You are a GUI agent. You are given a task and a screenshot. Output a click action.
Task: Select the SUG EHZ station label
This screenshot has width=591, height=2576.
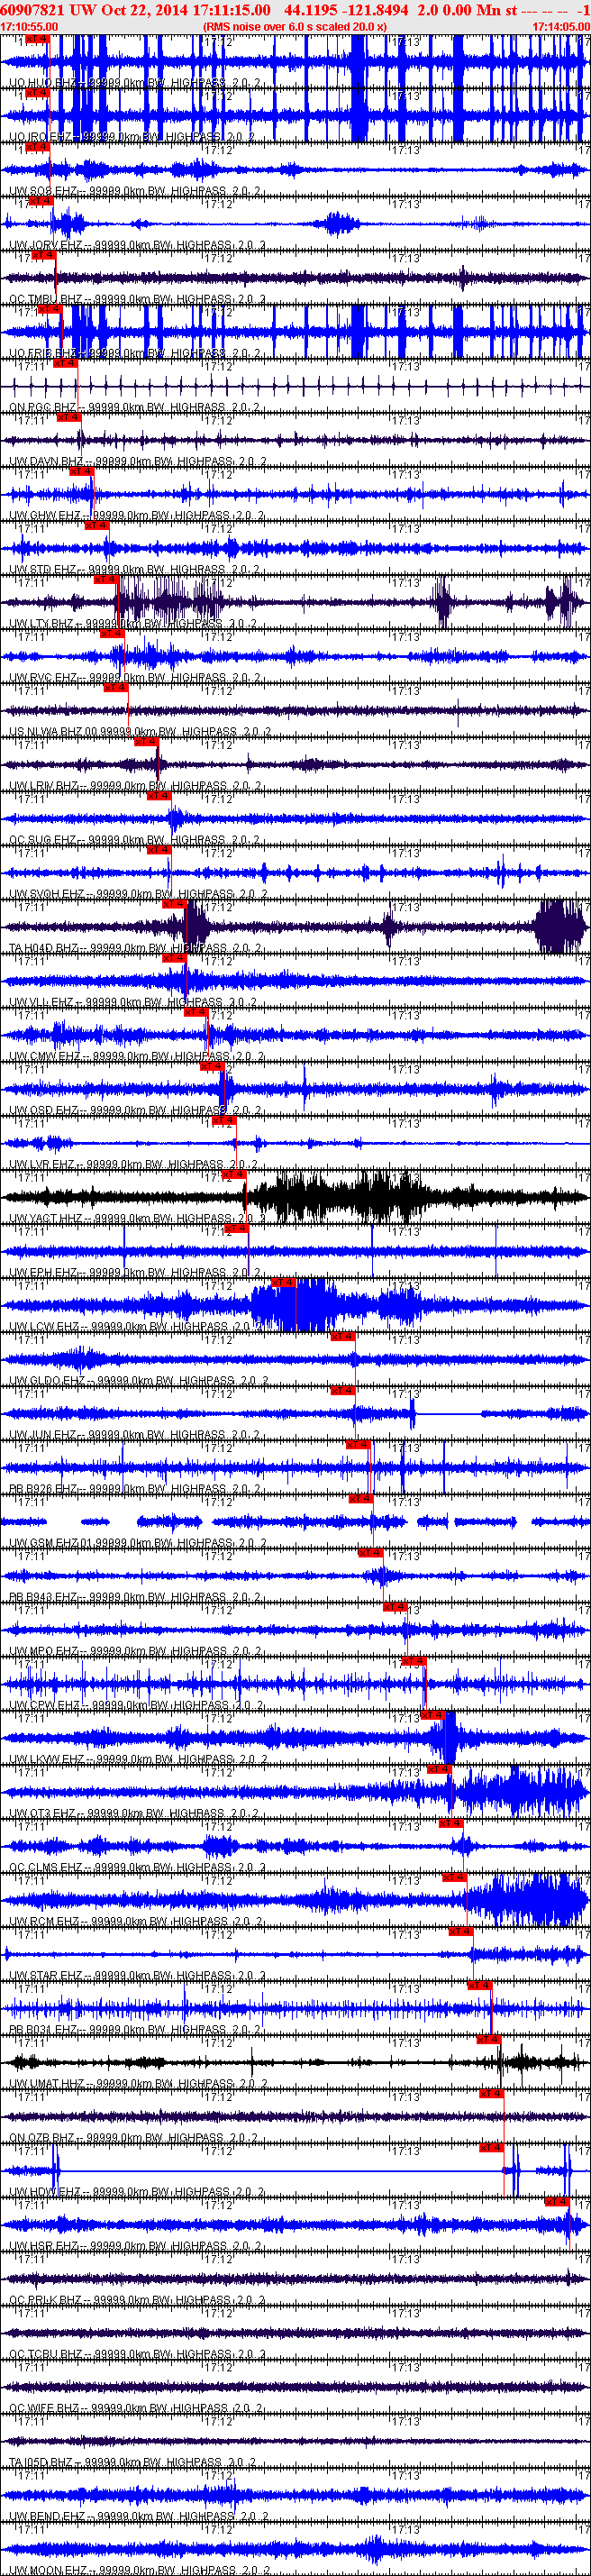[135, 840]
